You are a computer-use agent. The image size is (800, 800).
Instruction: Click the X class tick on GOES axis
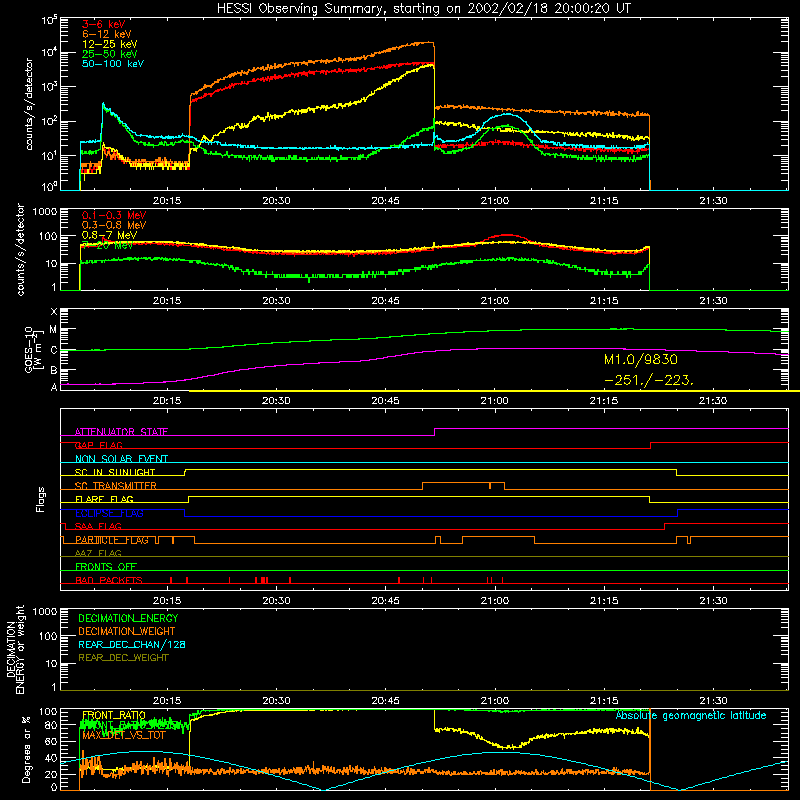tap(54, 312)
